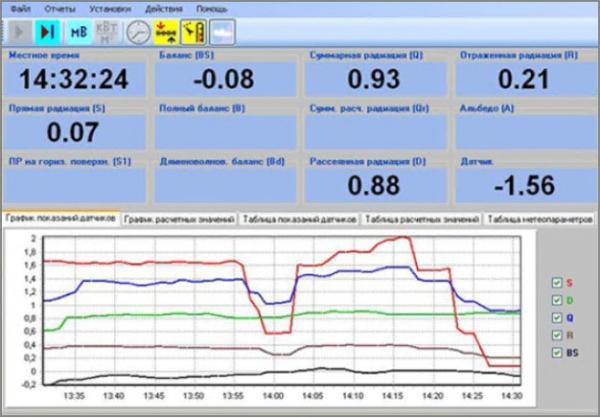Open the Отчеты menu
The image size is (600, 418).
(60, 9)
